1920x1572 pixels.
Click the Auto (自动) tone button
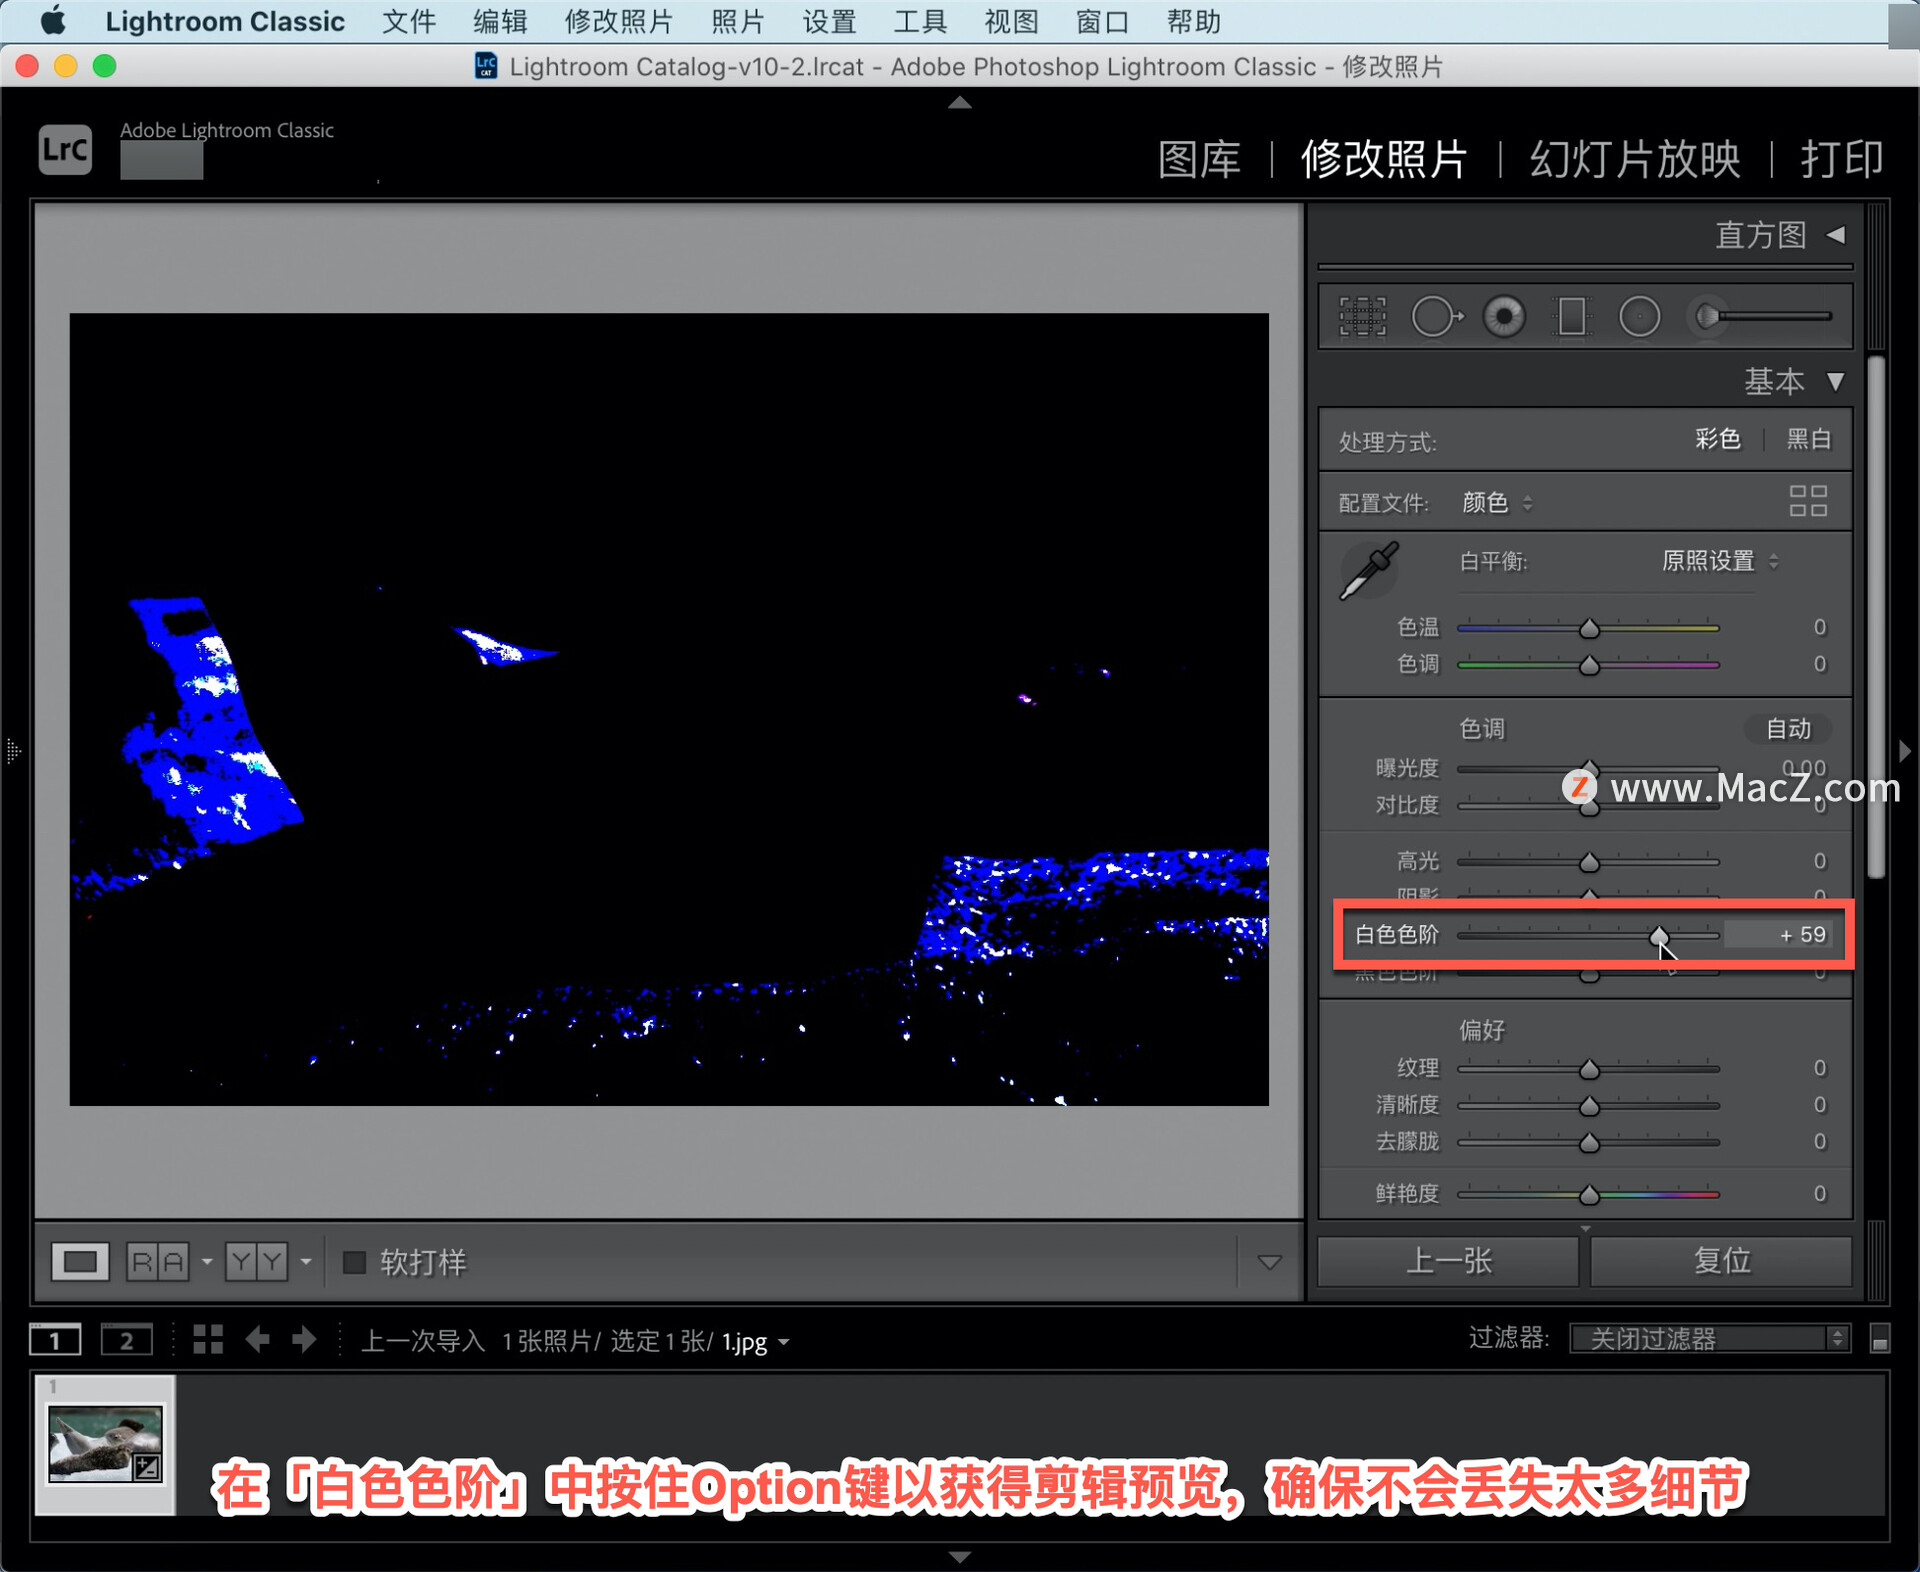tap(1789, 729)
